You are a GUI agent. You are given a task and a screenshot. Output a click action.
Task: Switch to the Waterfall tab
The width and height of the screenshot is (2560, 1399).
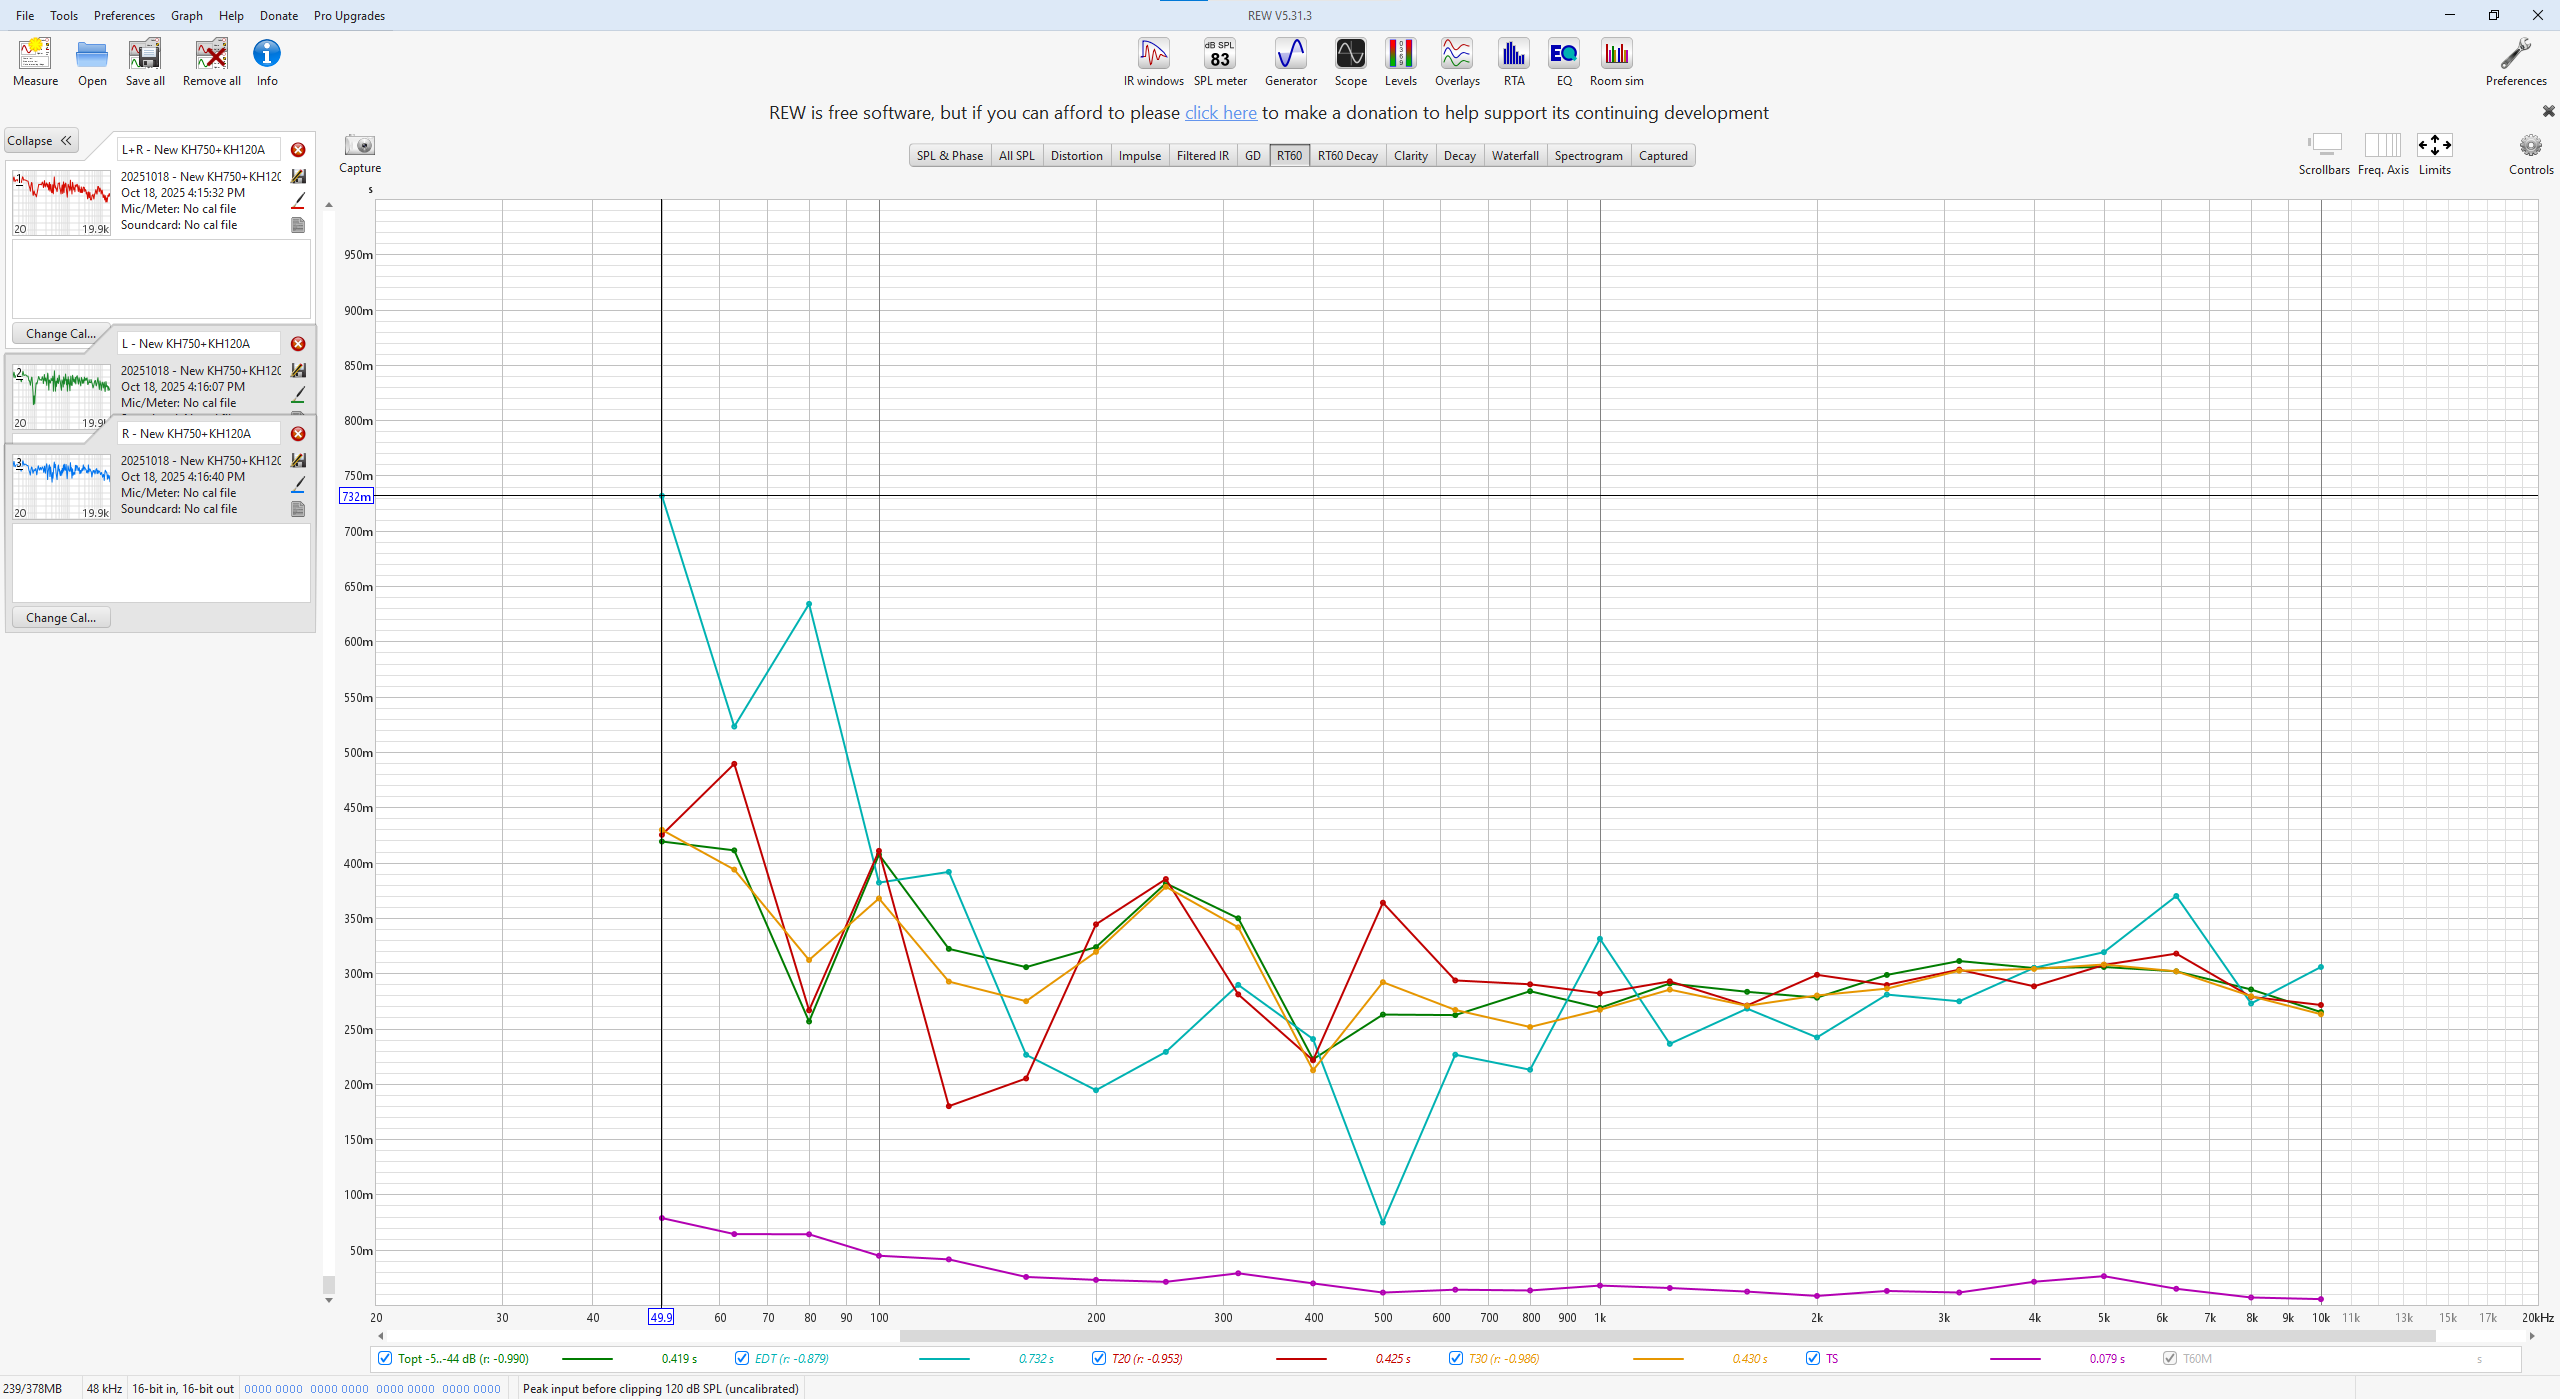pos(1514,156)
